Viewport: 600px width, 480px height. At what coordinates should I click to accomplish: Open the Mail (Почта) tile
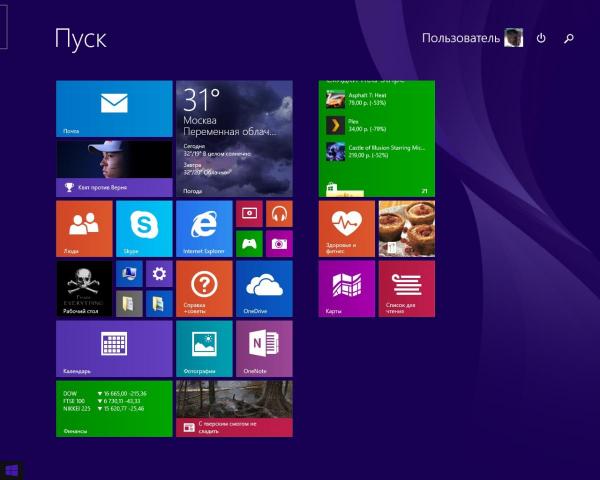tap(114, 108)
